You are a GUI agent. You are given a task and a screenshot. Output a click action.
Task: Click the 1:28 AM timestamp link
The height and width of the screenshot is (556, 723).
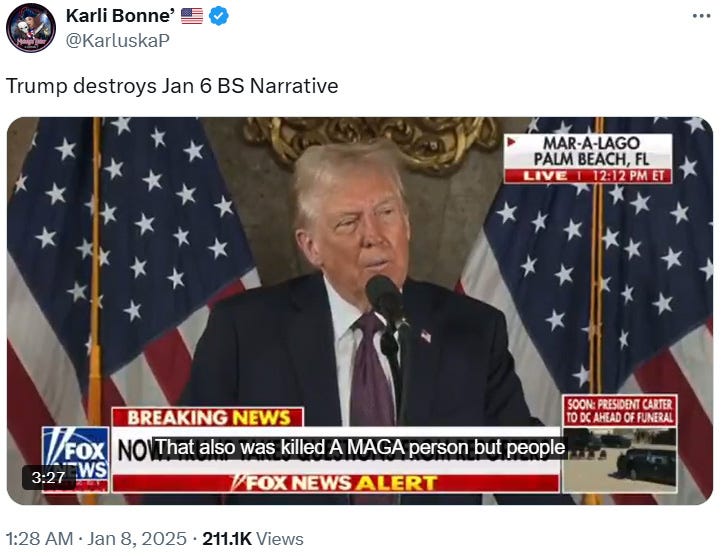click(39, 538)
